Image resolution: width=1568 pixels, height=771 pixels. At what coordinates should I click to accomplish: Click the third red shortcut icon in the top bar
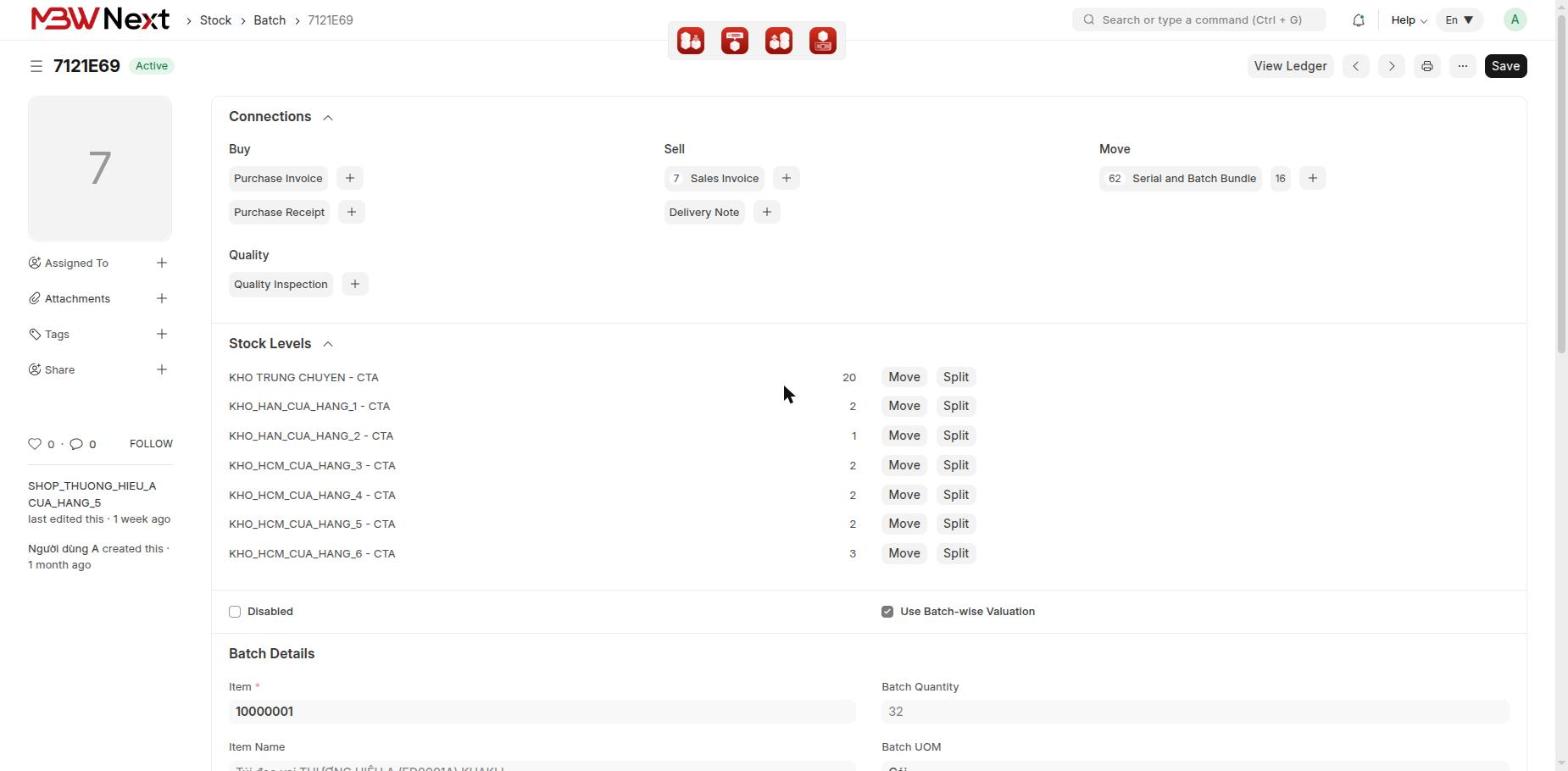[x=779, y=41]
